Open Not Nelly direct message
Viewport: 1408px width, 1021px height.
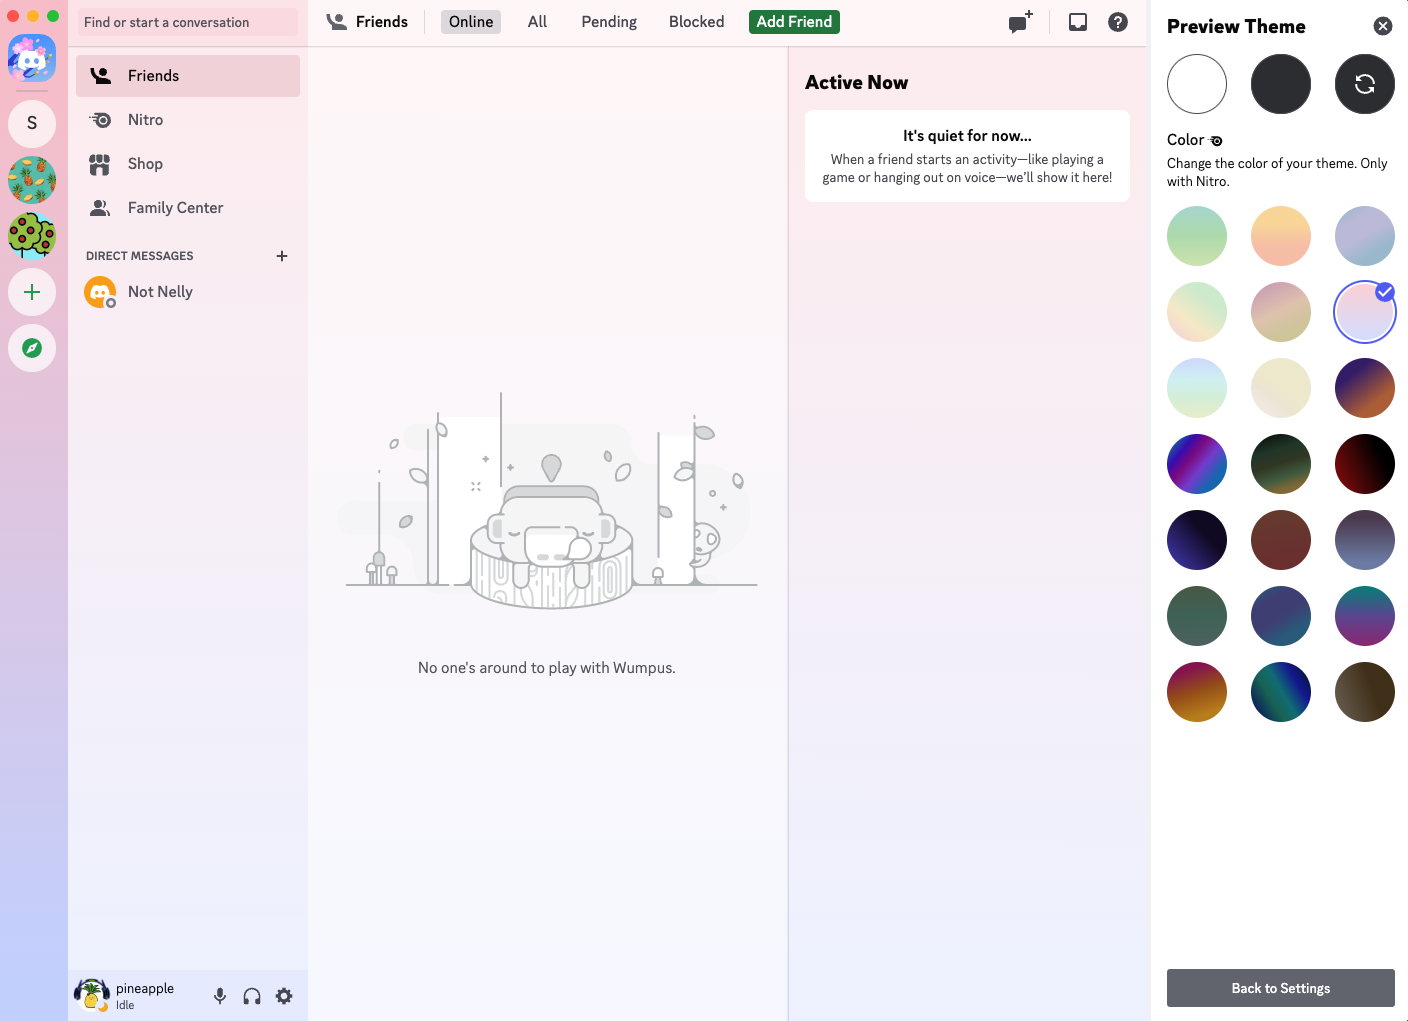pos(188,292)
